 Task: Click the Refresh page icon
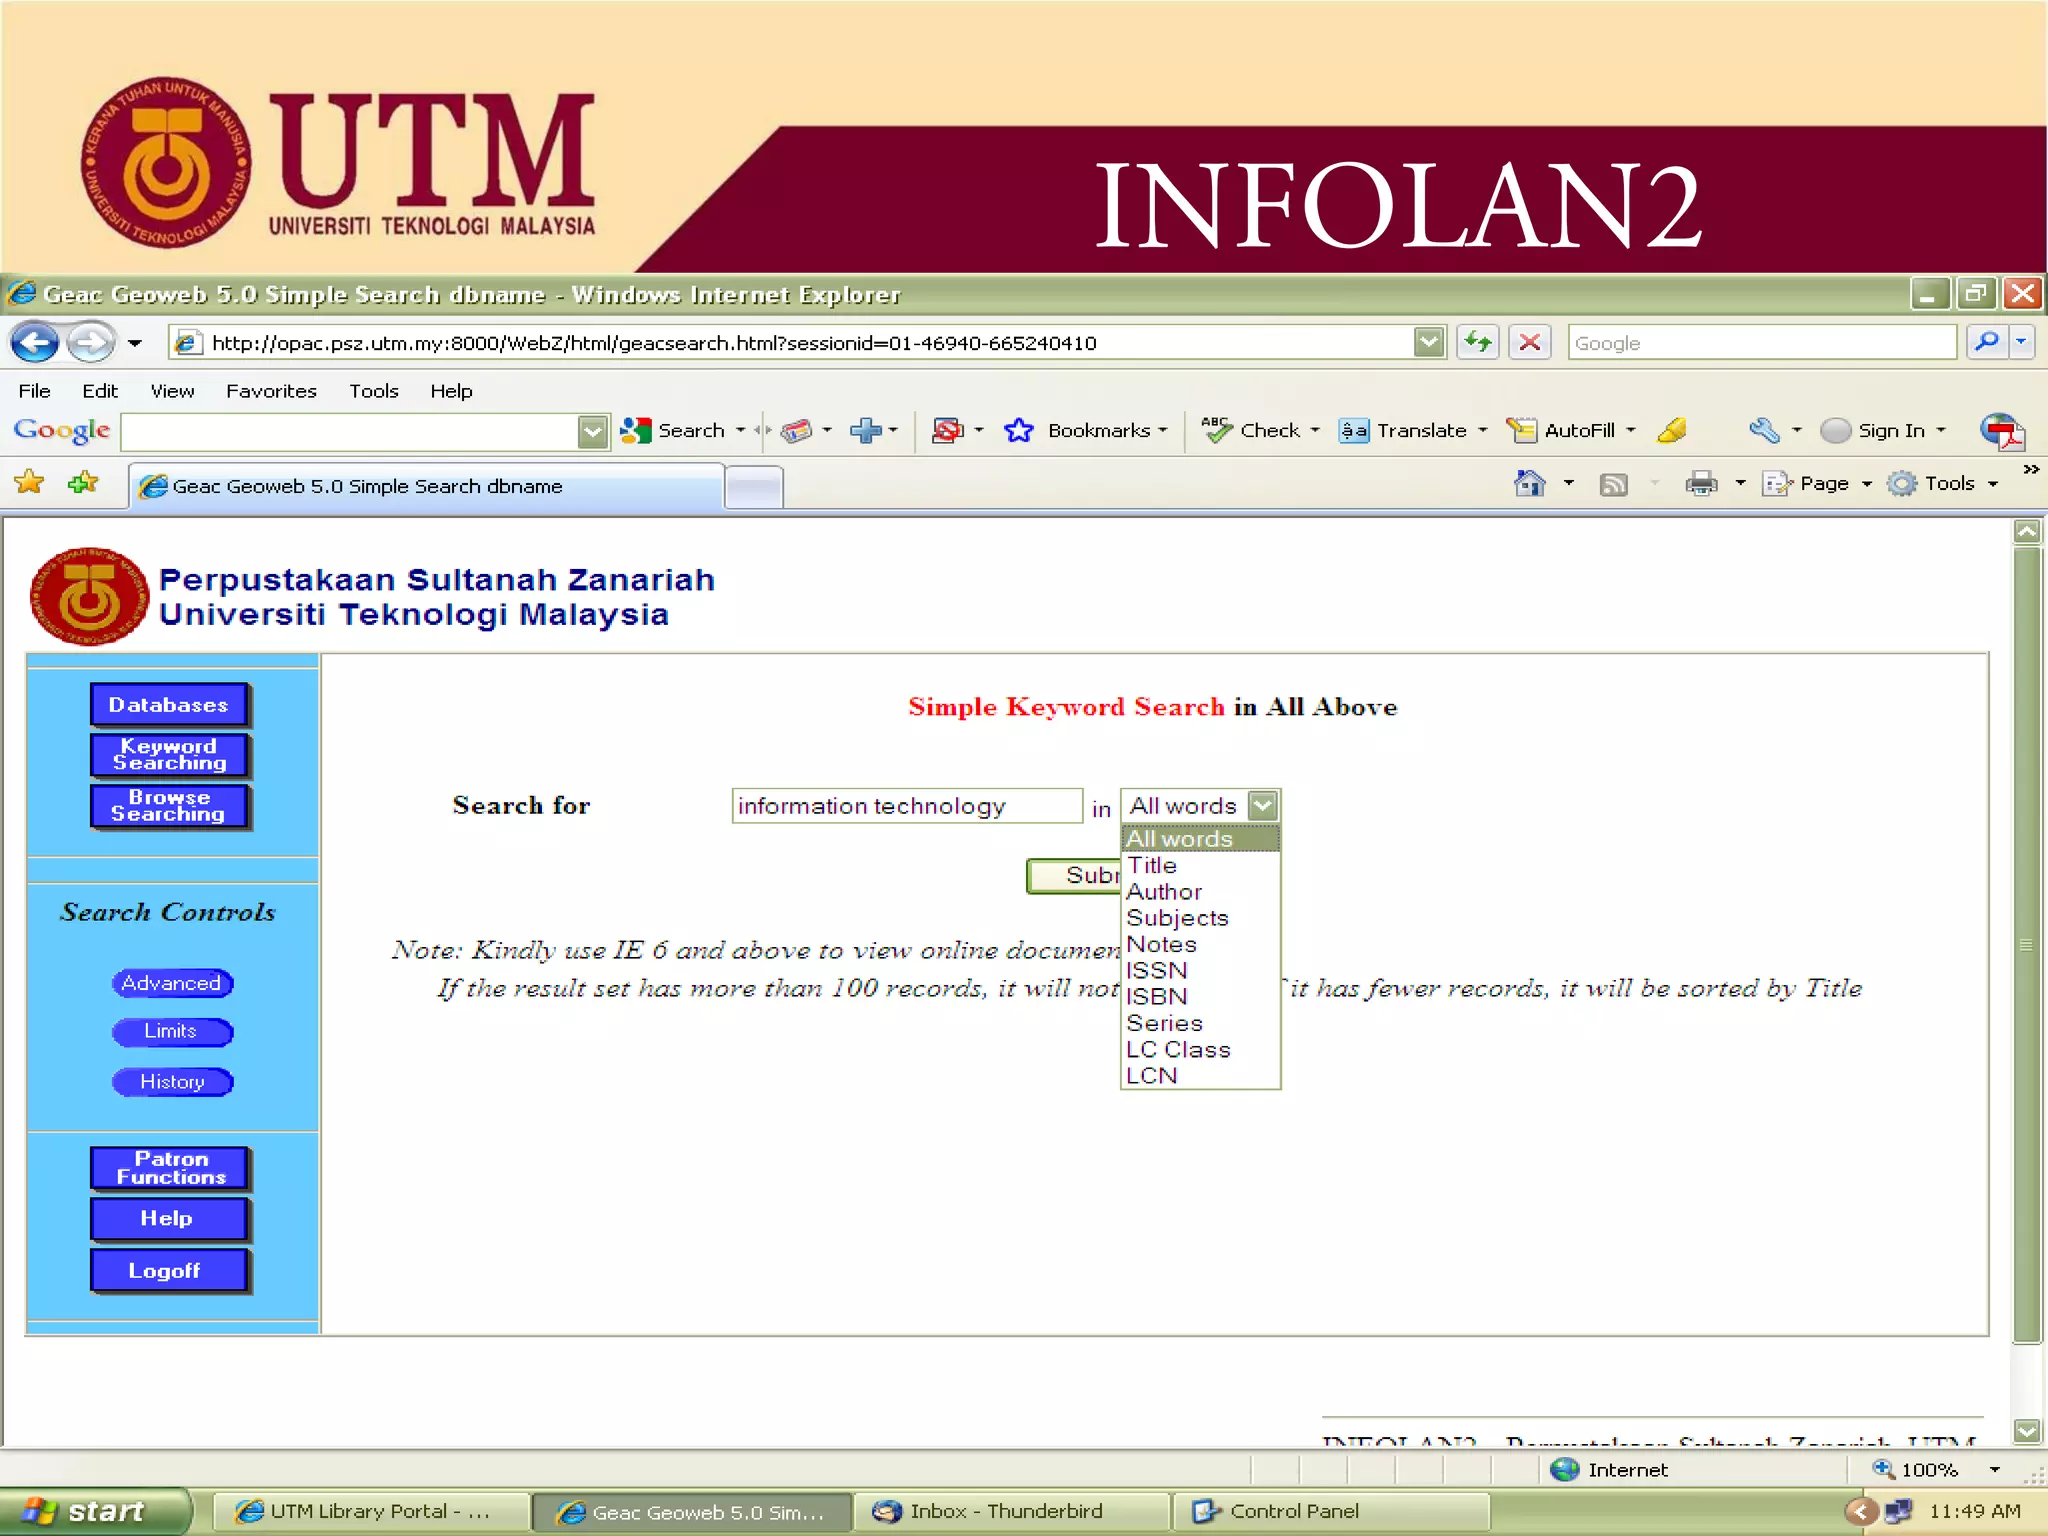coord(1477,343)
